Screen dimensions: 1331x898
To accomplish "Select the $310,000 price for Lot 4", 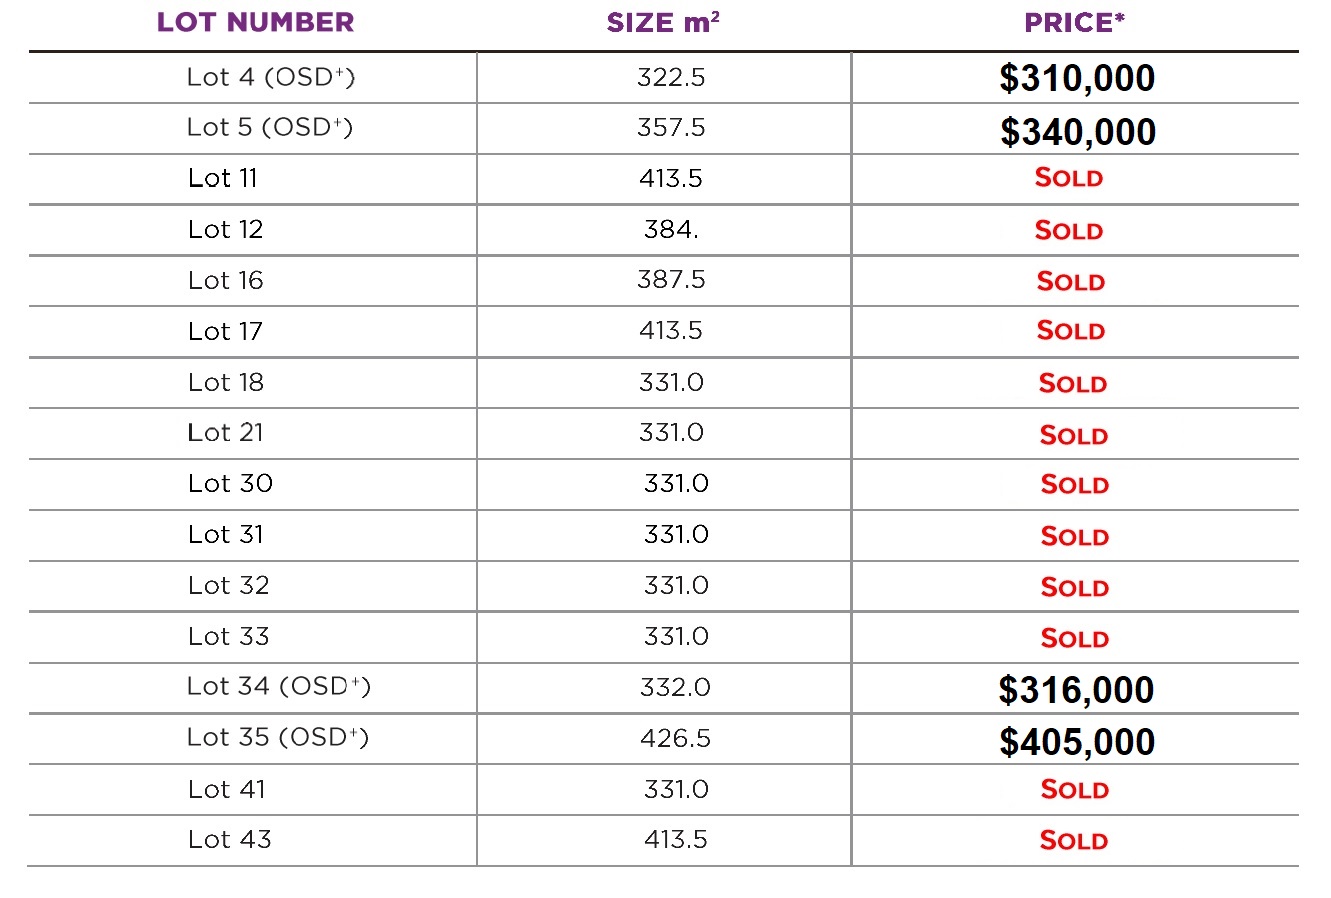I will (x=1077, y=78).
